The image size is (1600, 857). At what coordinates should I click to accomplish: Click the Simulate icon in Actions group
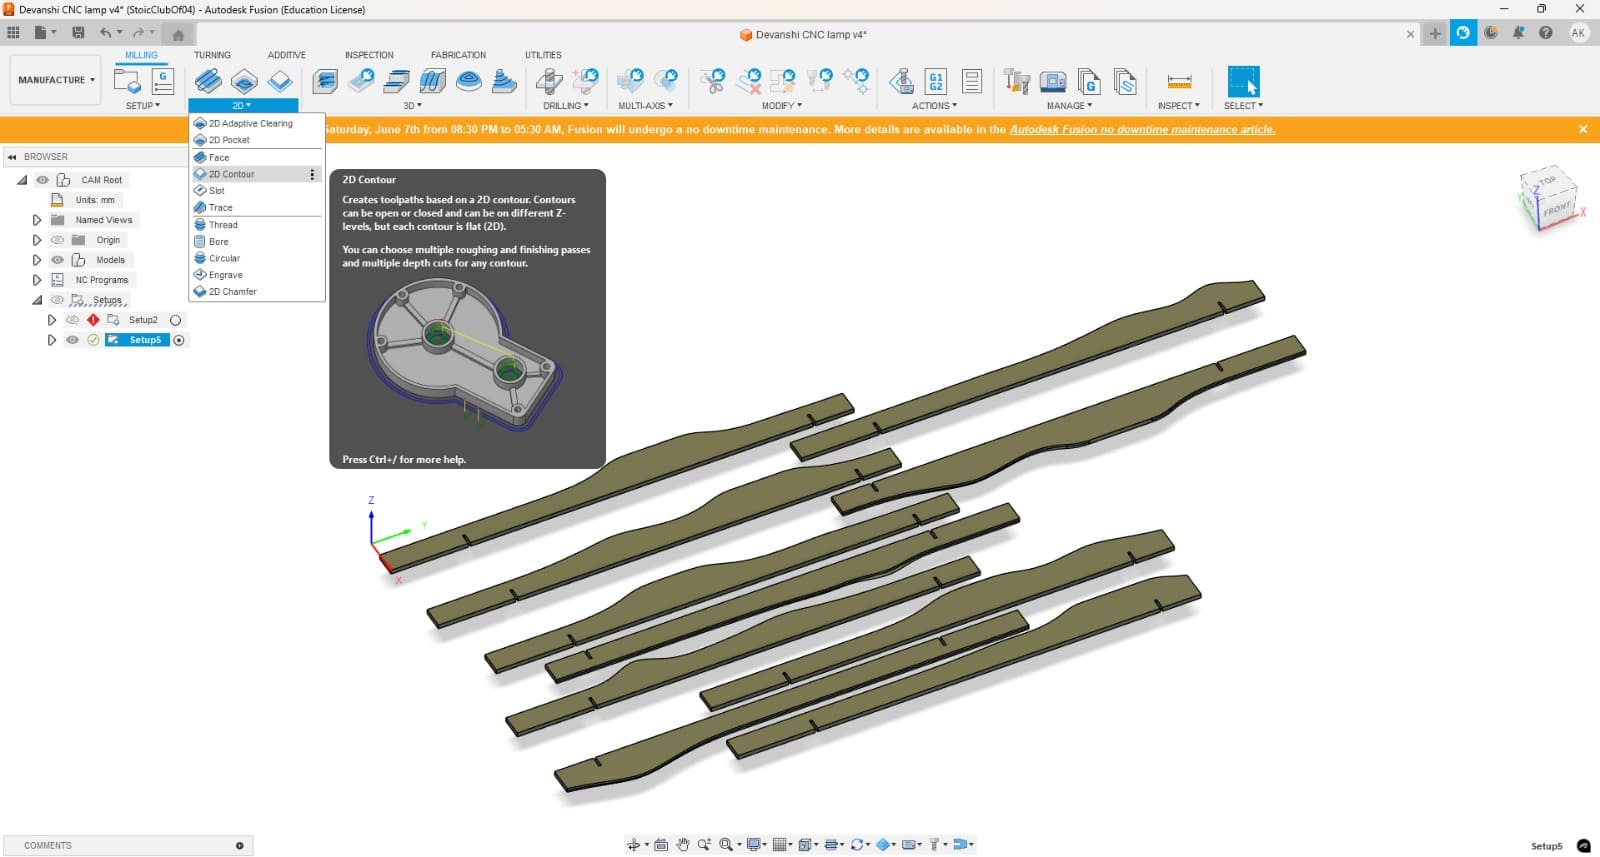click(x=901, y=81)
